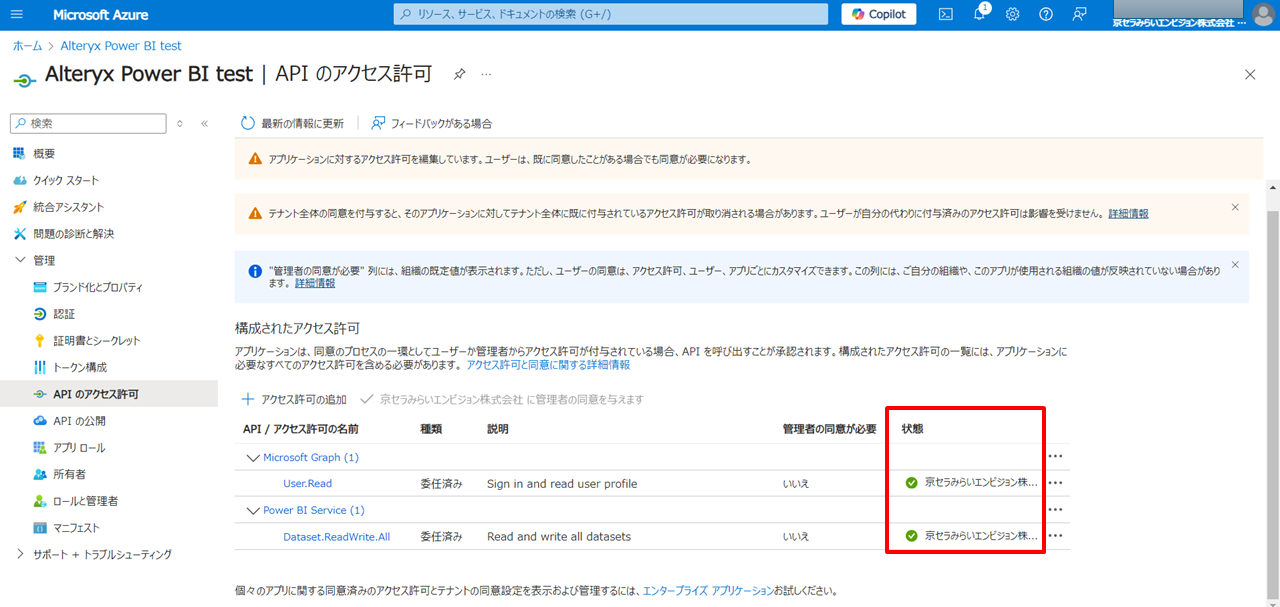Open the ellipsis menu for Power BI Service row

point(1055,510)
